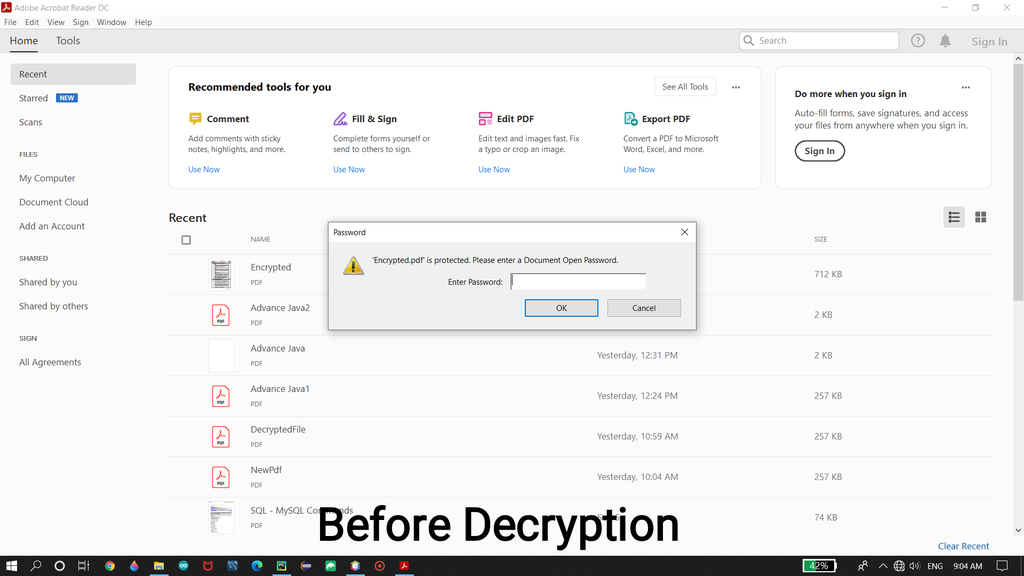
Task: Close the Password dialog with X
Action: [x=684, y=232]
